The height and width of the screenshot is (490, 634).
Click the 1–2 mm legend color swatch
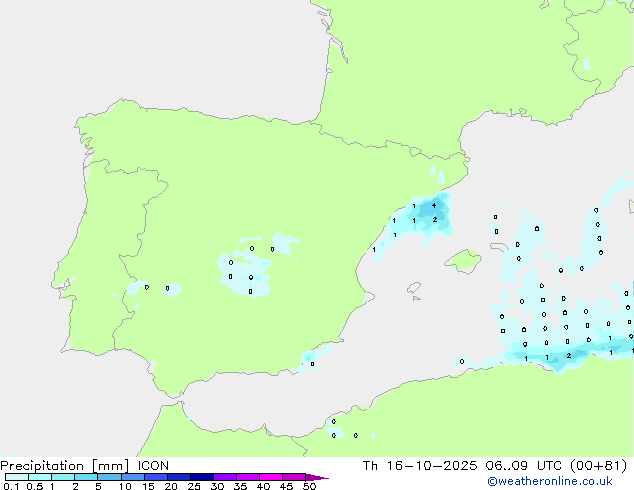point(63,477)
